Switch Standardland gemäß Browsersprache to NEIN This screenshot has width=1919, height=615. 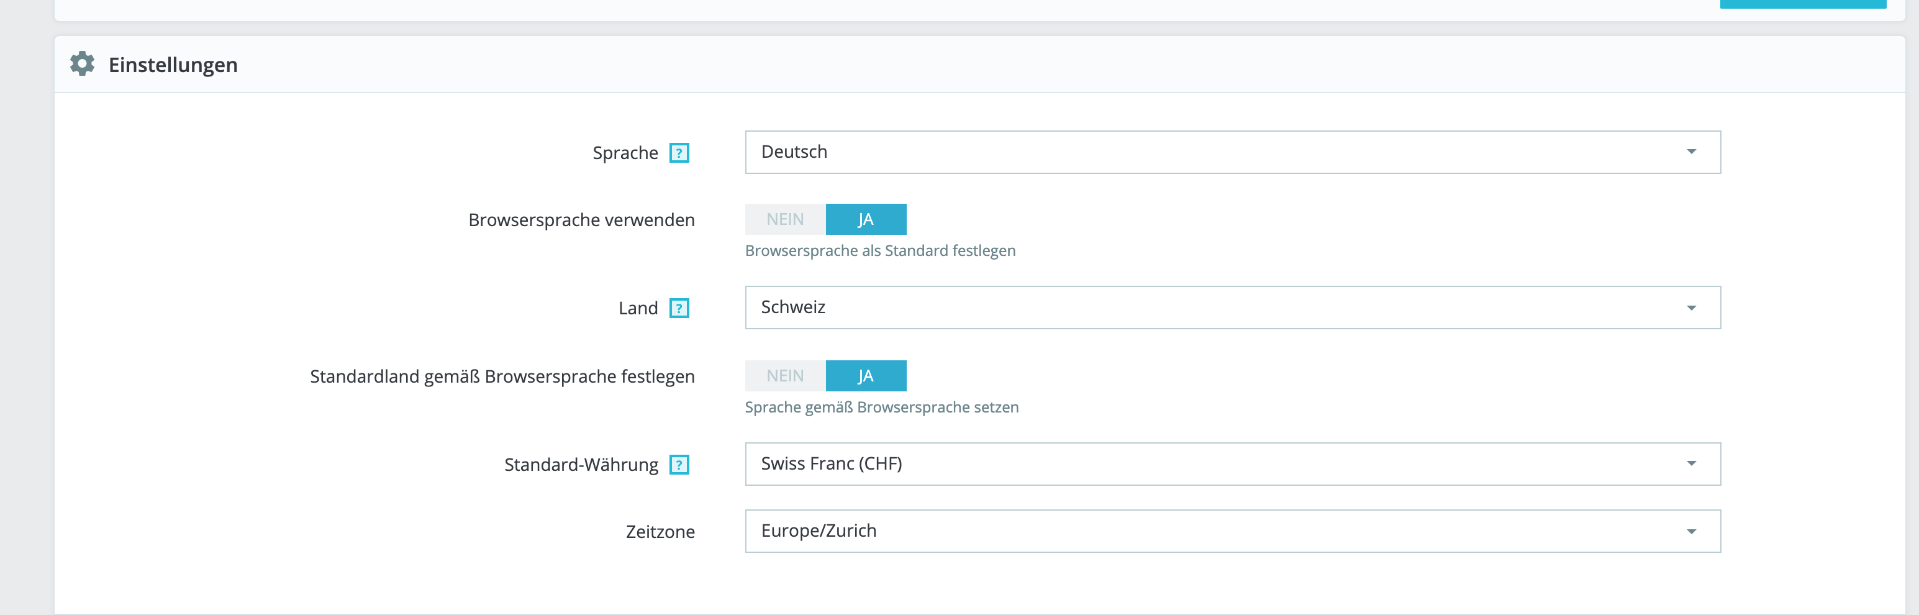tap(785, 376)
